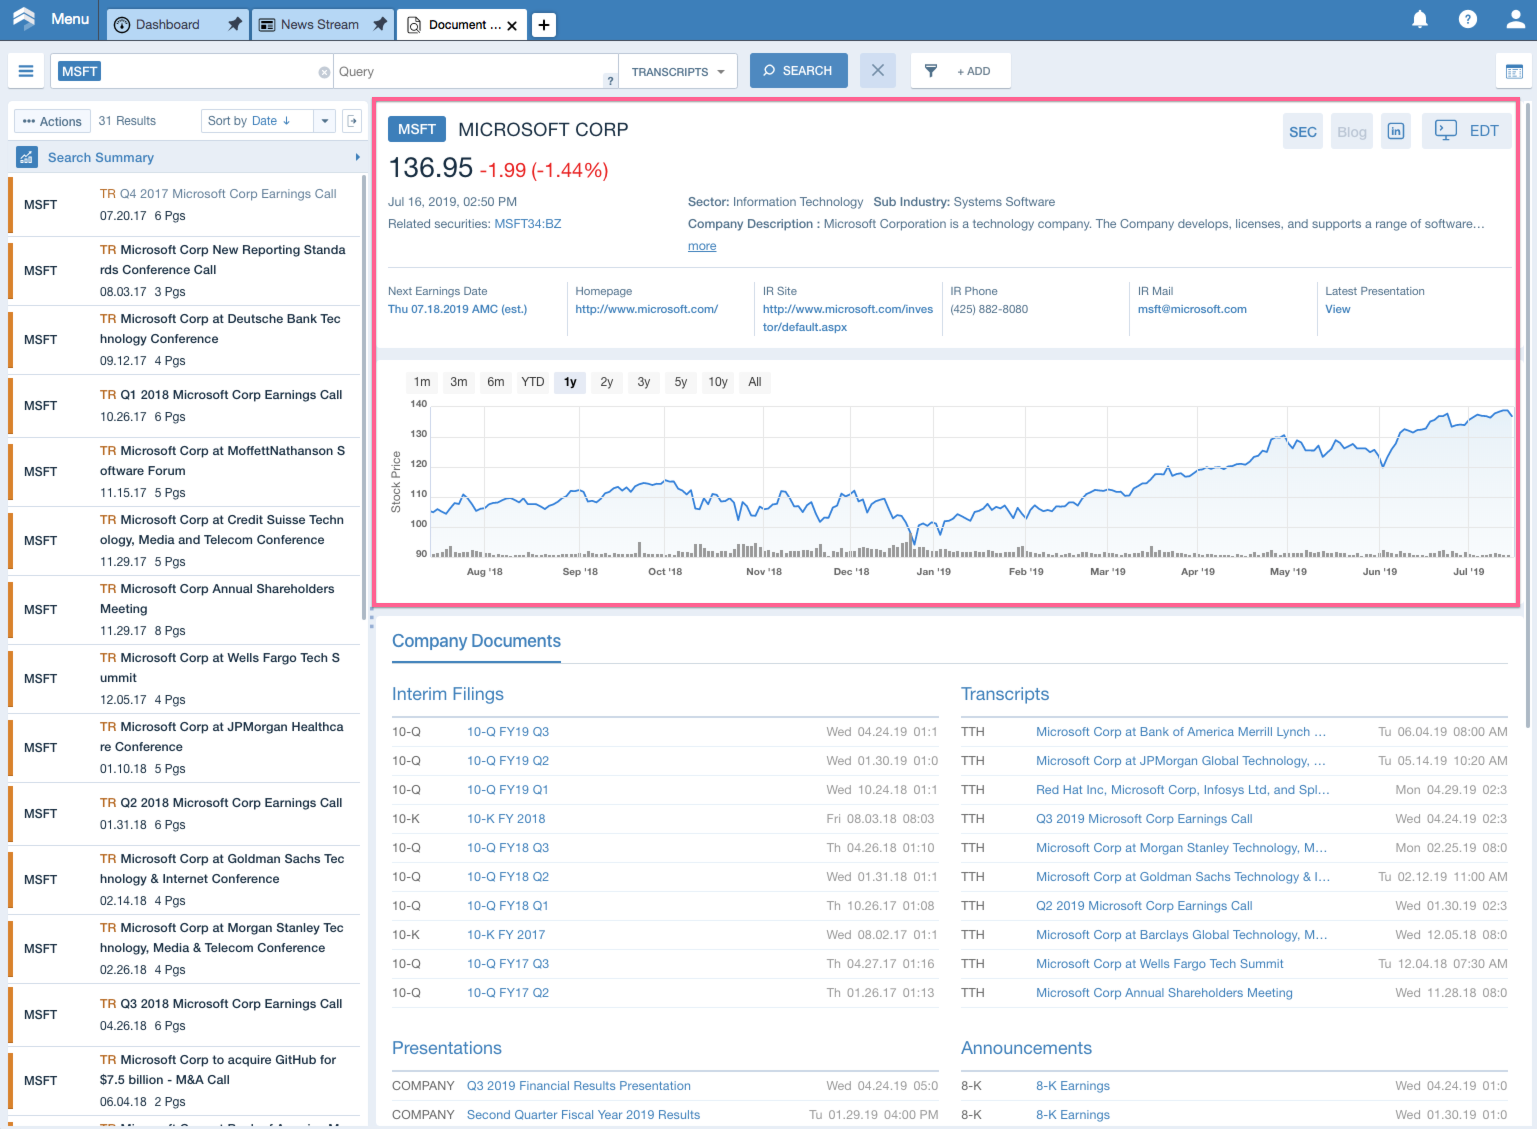Click the hamburger list icon left of MSFT

[26, 71]
